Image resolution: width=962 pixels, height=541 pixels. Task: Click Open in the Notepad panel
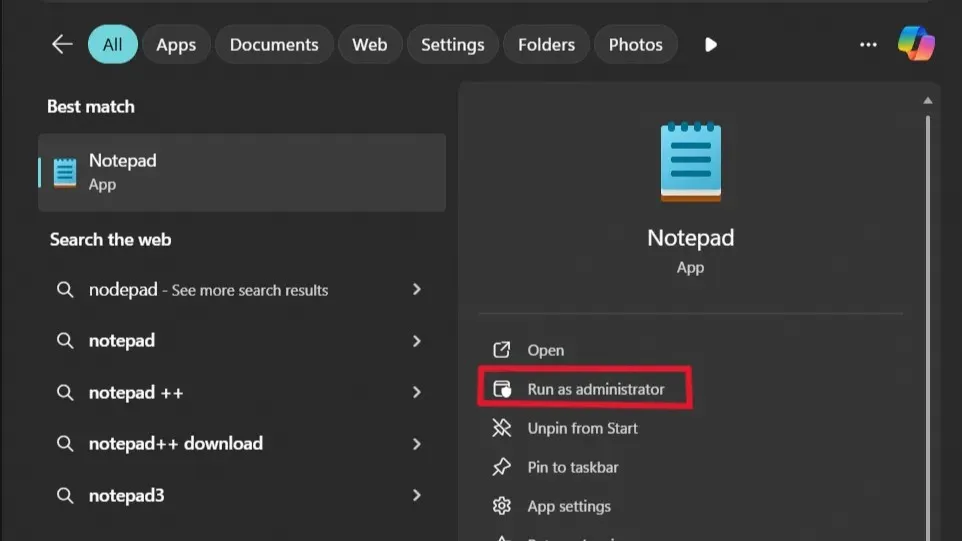coord(545,350)
